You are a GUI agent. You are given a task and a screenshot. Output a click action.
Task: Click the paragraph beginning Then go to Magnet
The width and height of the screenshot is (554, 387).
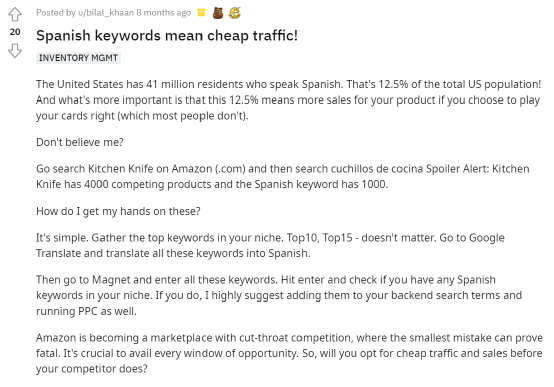279,295
